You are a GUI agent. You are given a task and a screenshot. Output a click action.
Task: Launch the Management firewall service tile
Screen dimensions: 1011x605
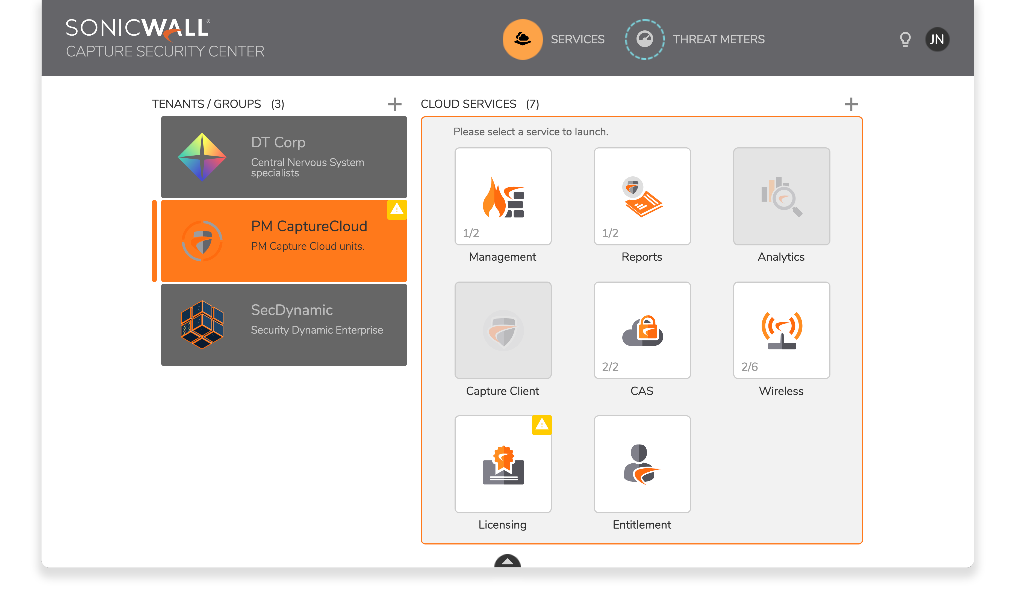coord(503,196)
